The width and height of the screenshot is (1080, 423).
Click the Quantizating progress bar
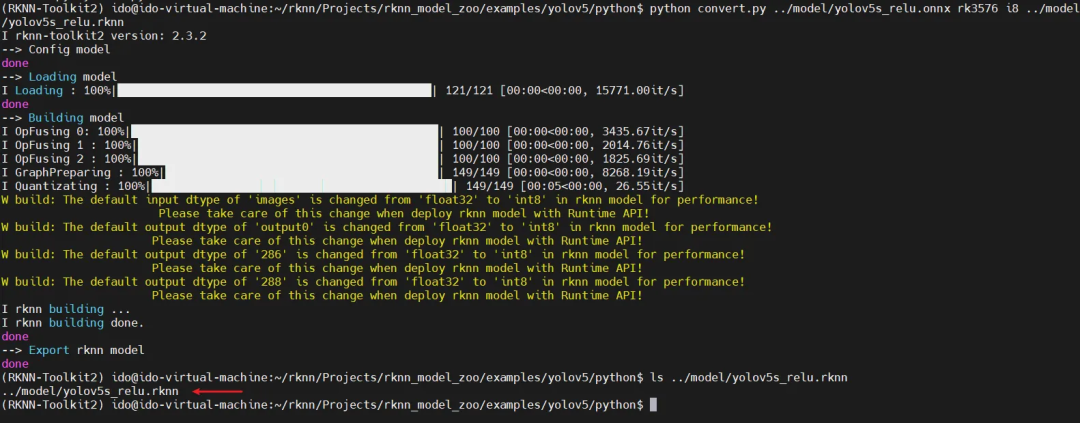(302, 187)
